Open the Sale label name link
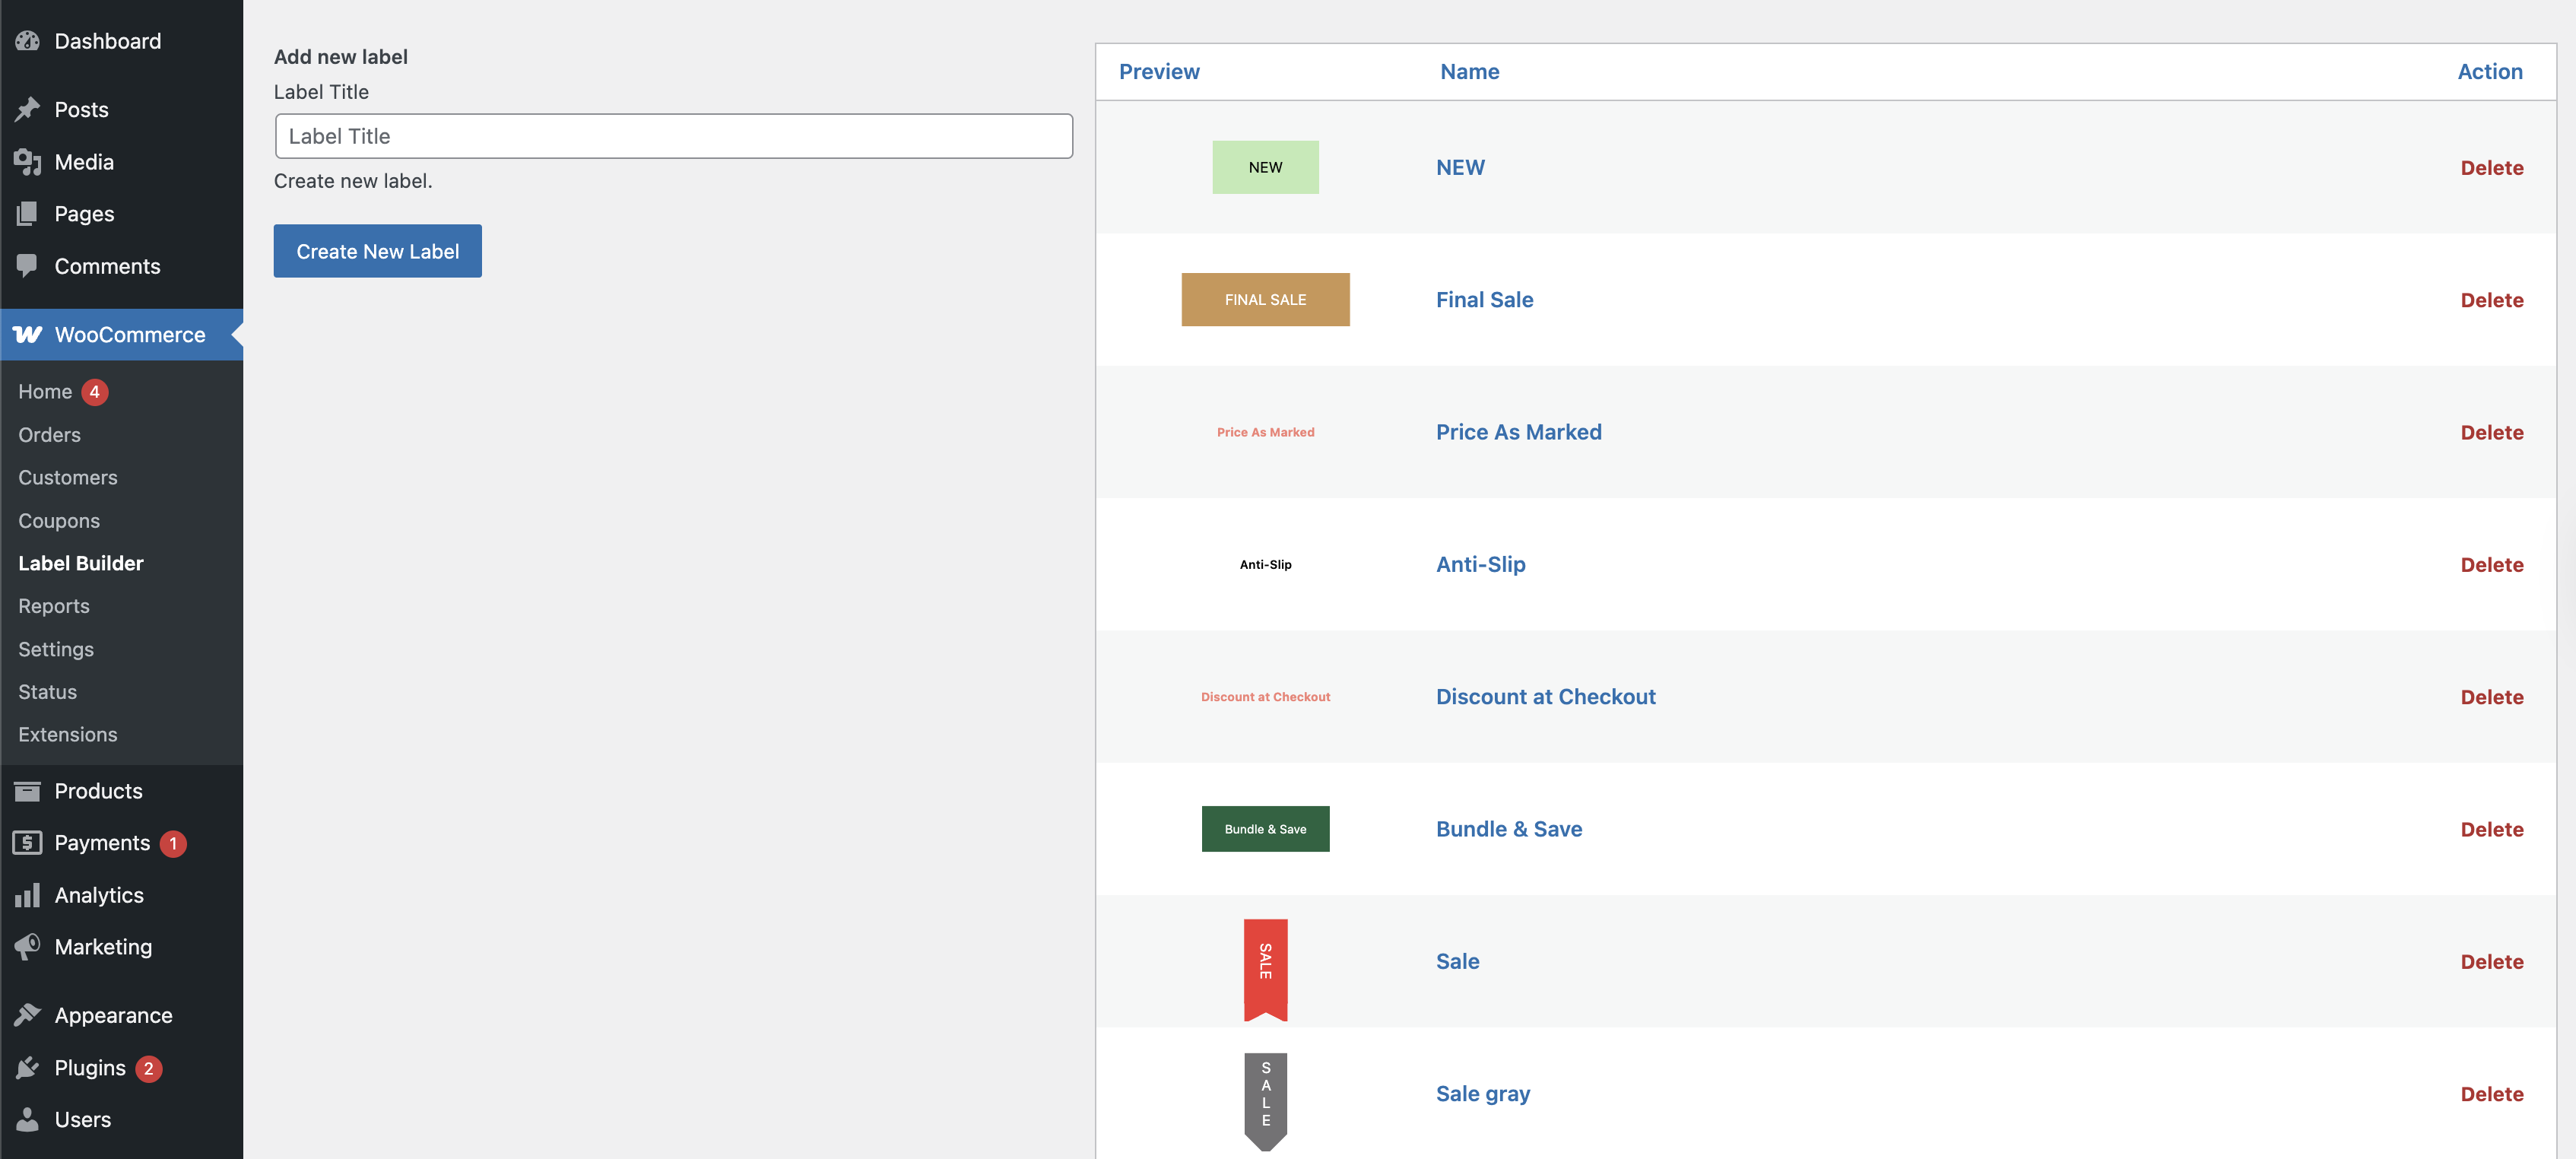The image size is (2576, 1159). [x=1457, y=961]
